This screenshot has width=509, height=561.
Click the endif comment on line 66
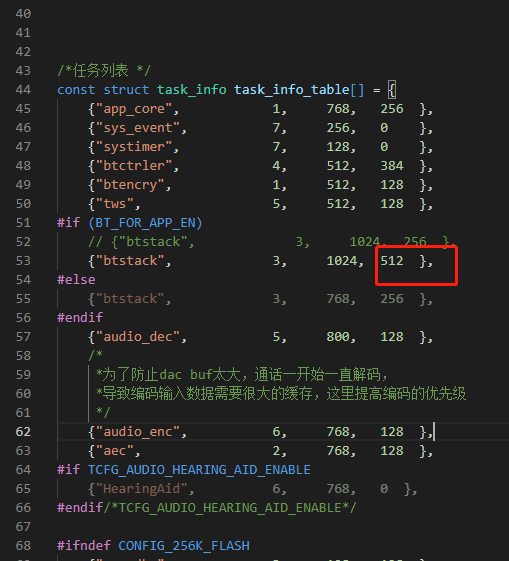(x=230, y=507)
